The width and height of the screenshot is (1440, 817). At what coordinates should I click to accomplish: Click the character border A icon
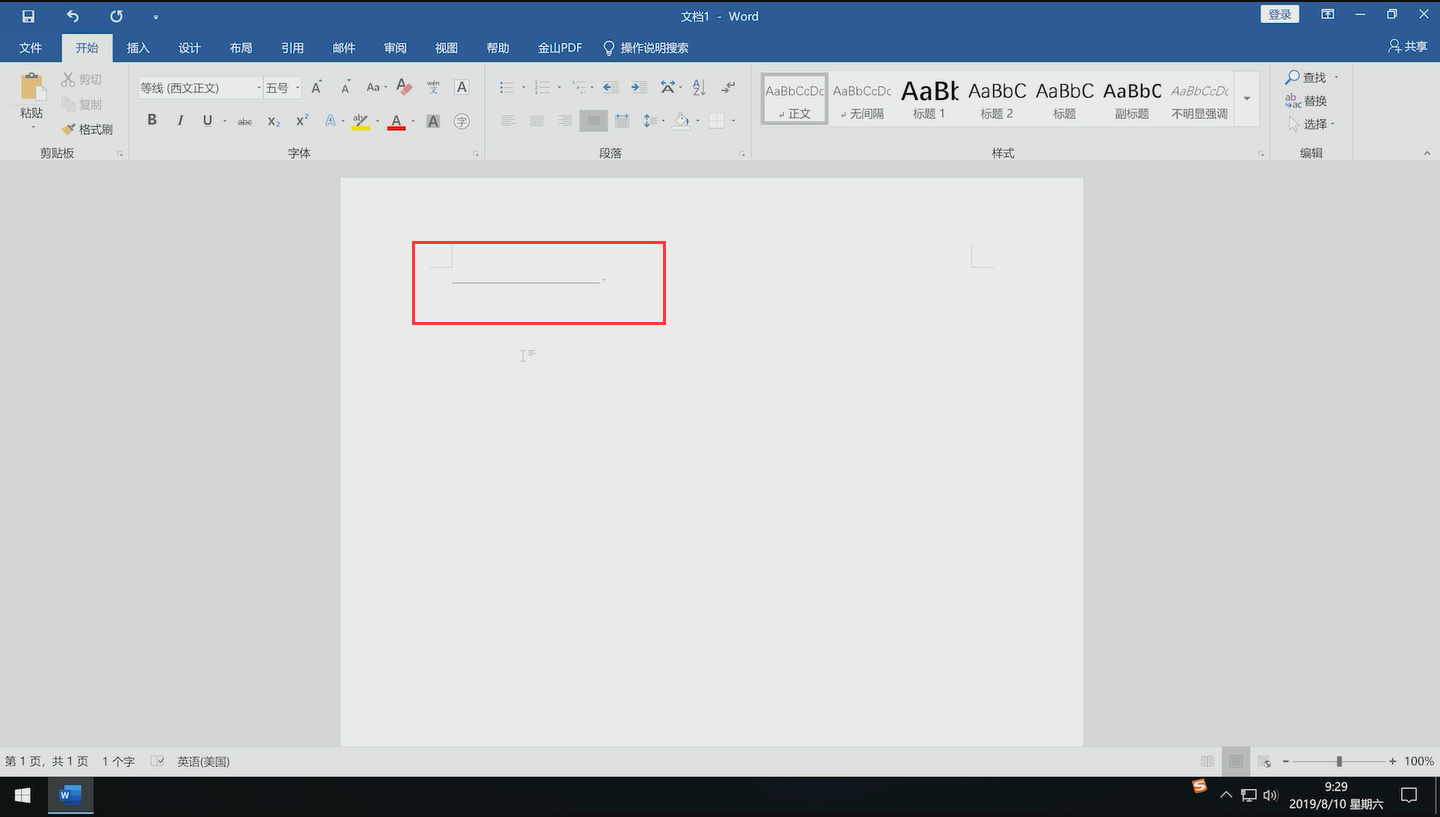461,88
